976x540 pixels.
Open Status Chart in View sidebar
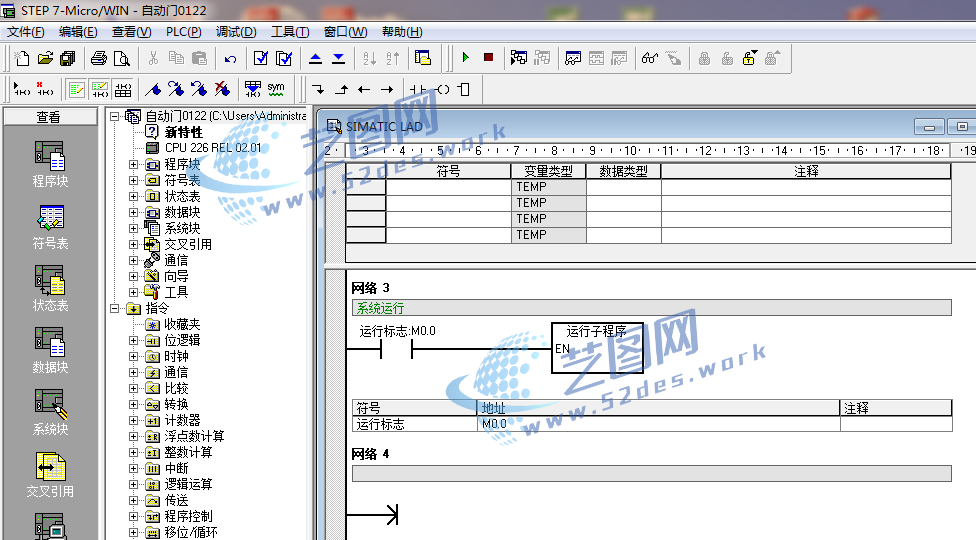tap(50, 288)
